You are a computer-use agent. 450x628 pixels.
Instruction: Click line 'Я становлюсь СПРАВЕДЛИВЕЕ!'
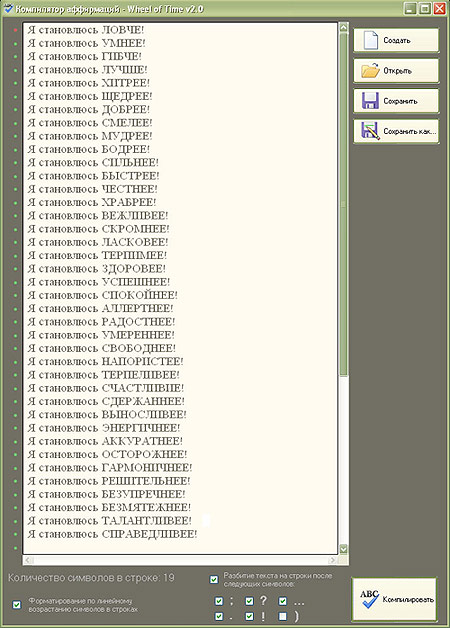click(112, 534)
